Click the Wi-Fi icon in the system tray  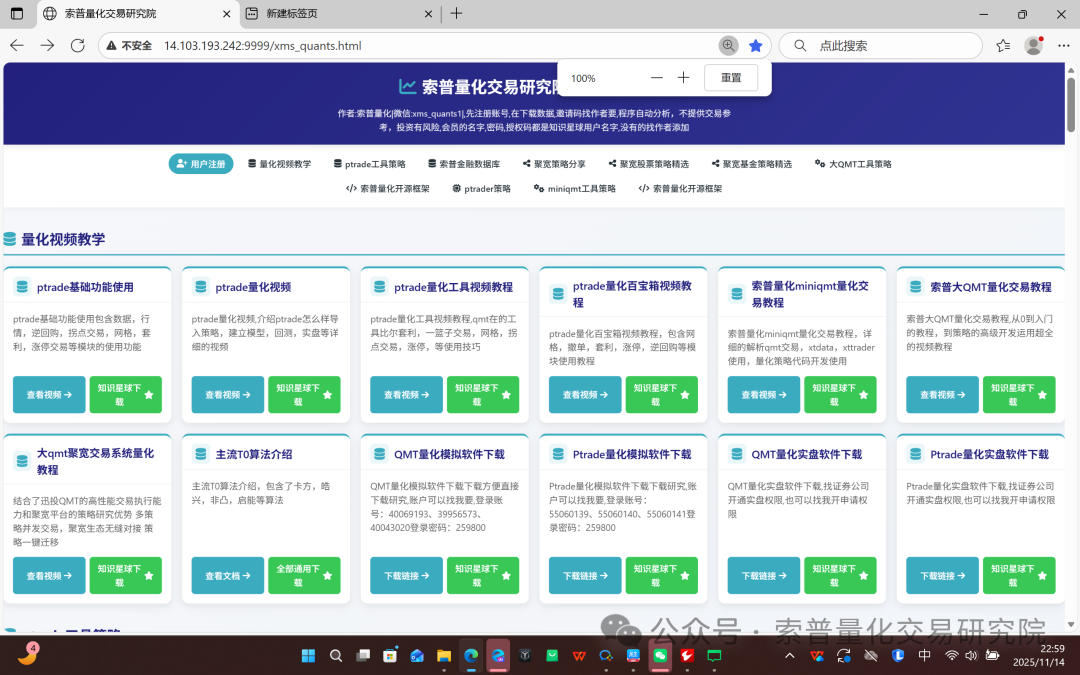click(x=951, y=655)
